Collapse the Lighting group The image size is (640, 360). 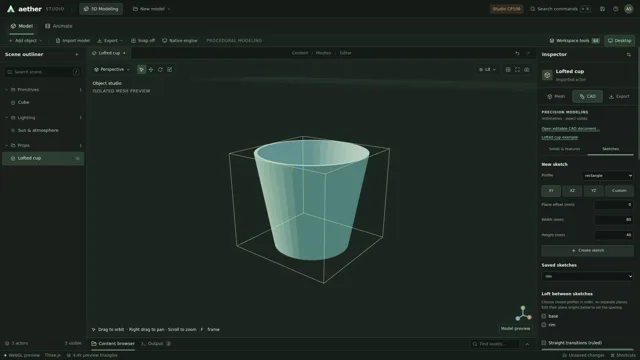pos(7,118)
